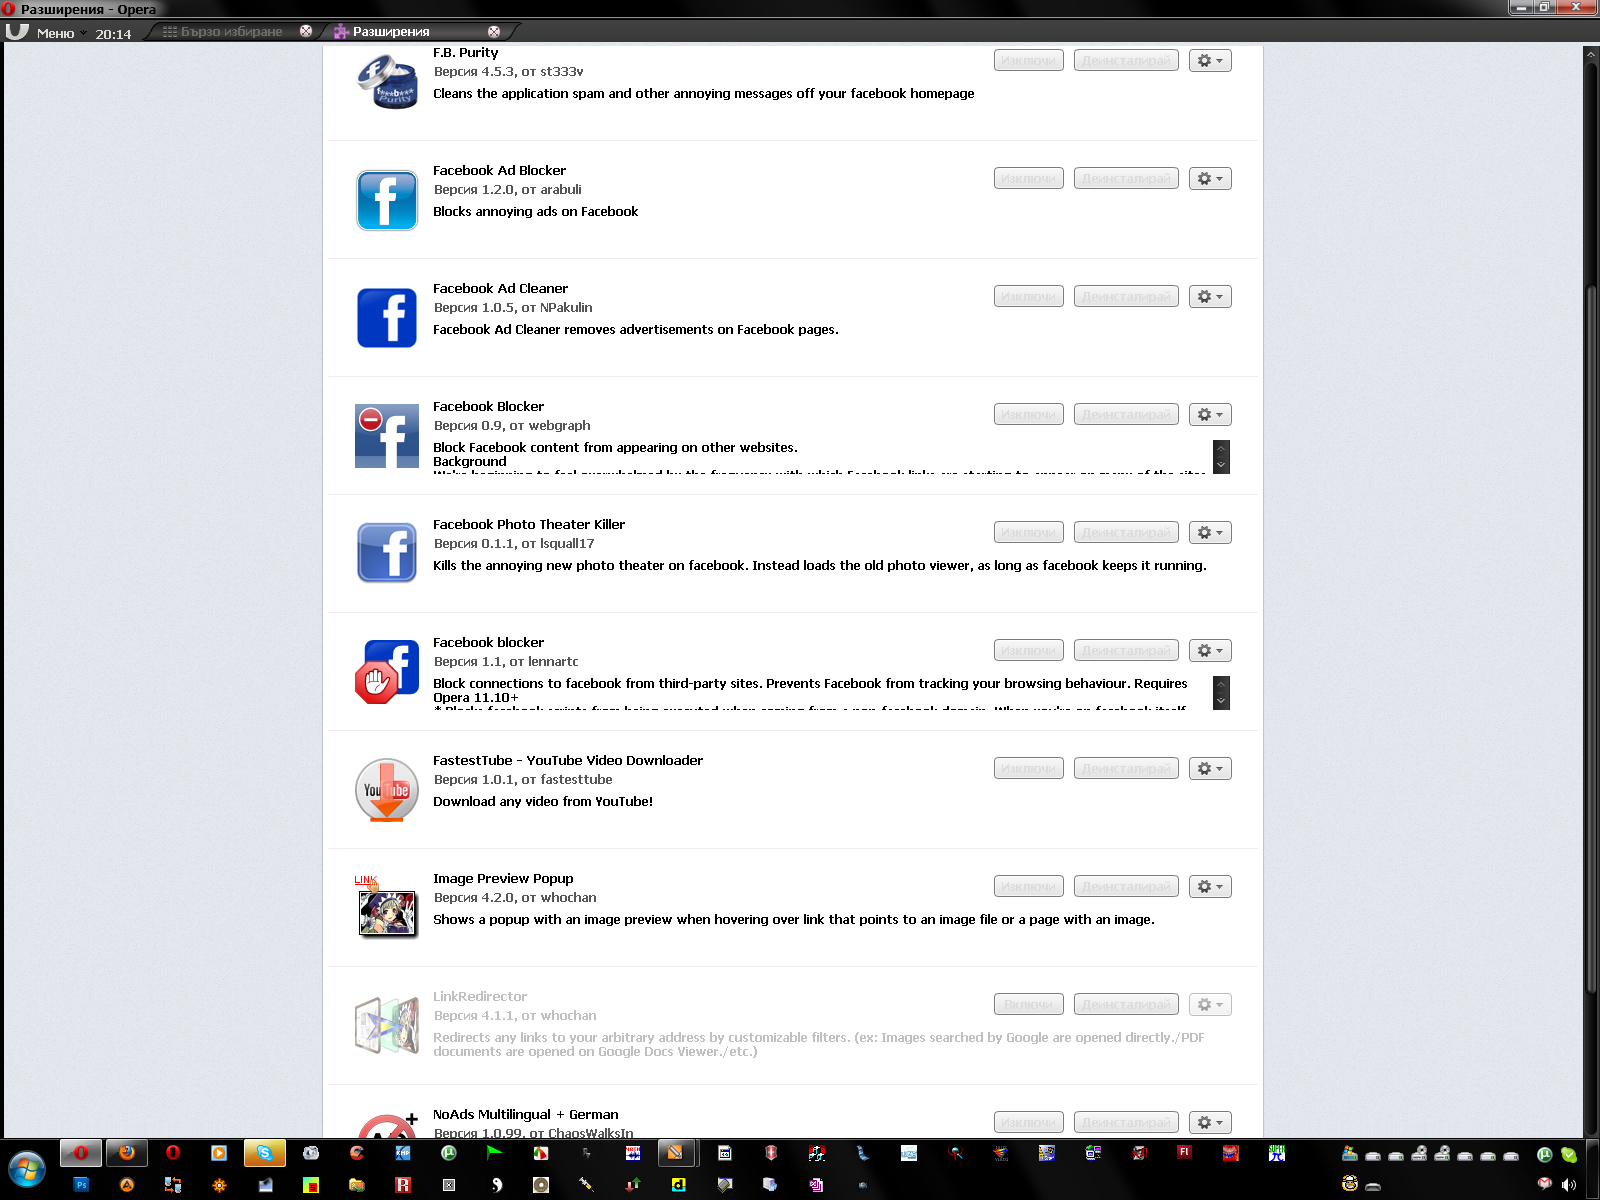Disable the Image Preview Popup extension

pos(1029,887)
